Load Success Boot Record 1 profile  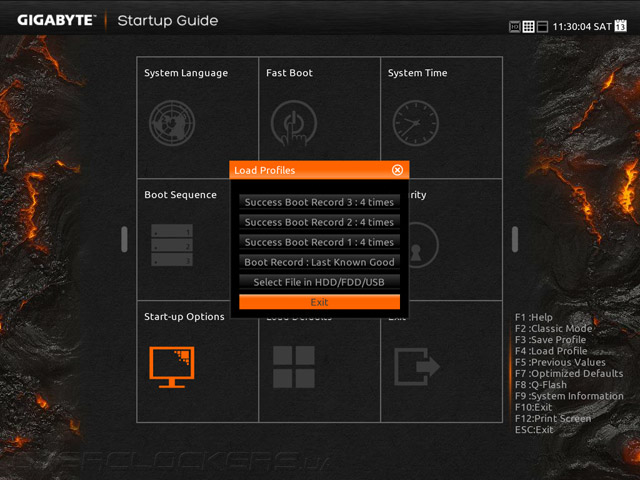(x=319, y=242)
